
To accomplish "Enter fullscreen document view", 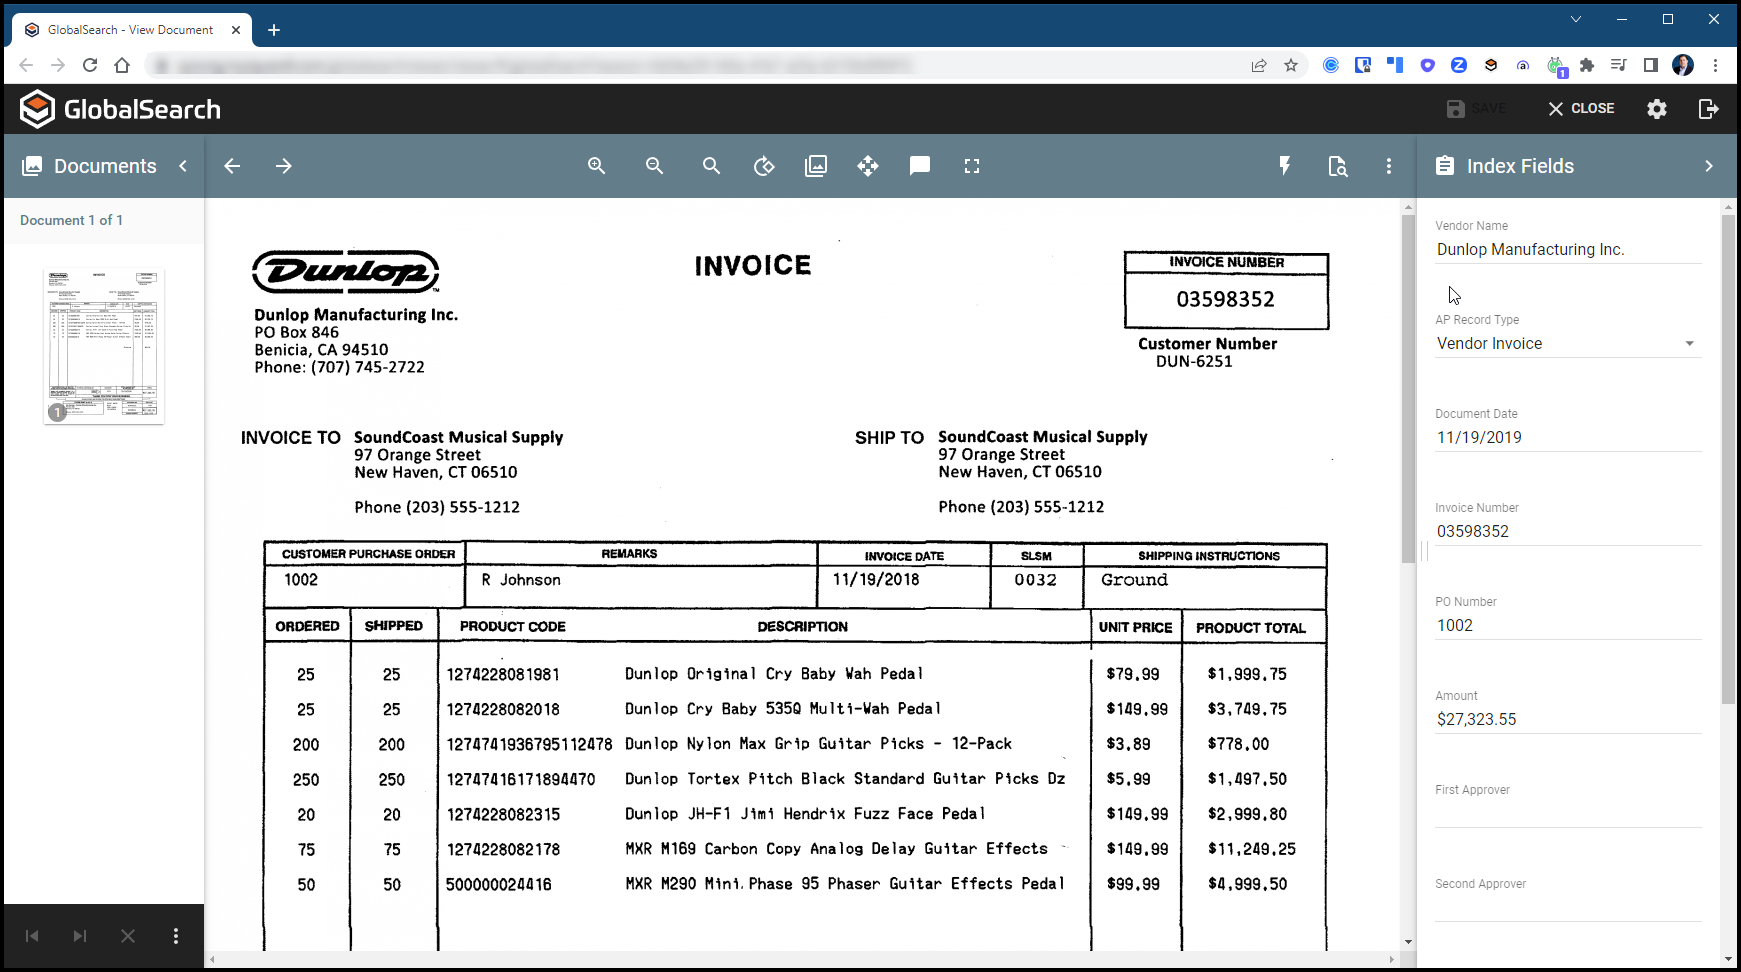I will point(971,166).
